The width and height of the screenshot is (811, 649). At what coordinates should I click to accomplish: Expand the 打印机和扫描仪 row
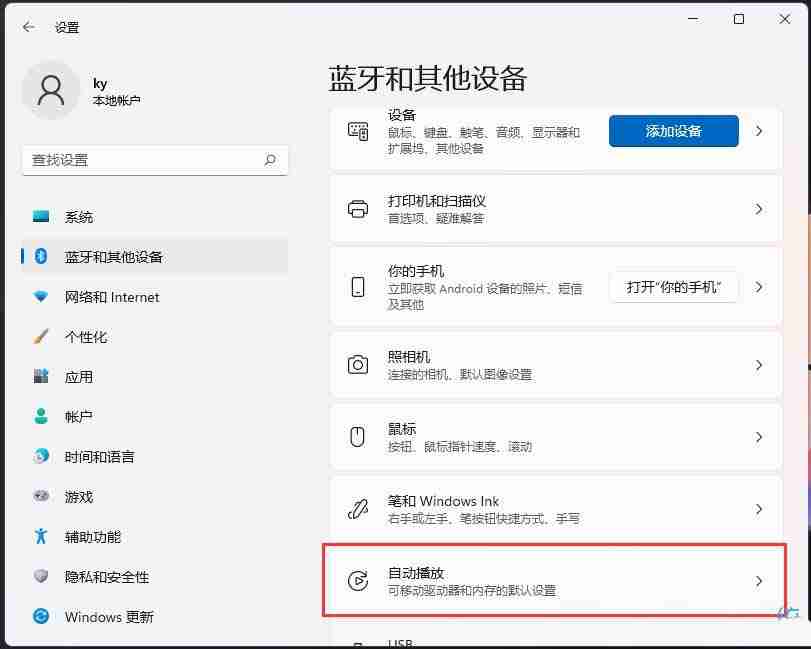(759, 211)
